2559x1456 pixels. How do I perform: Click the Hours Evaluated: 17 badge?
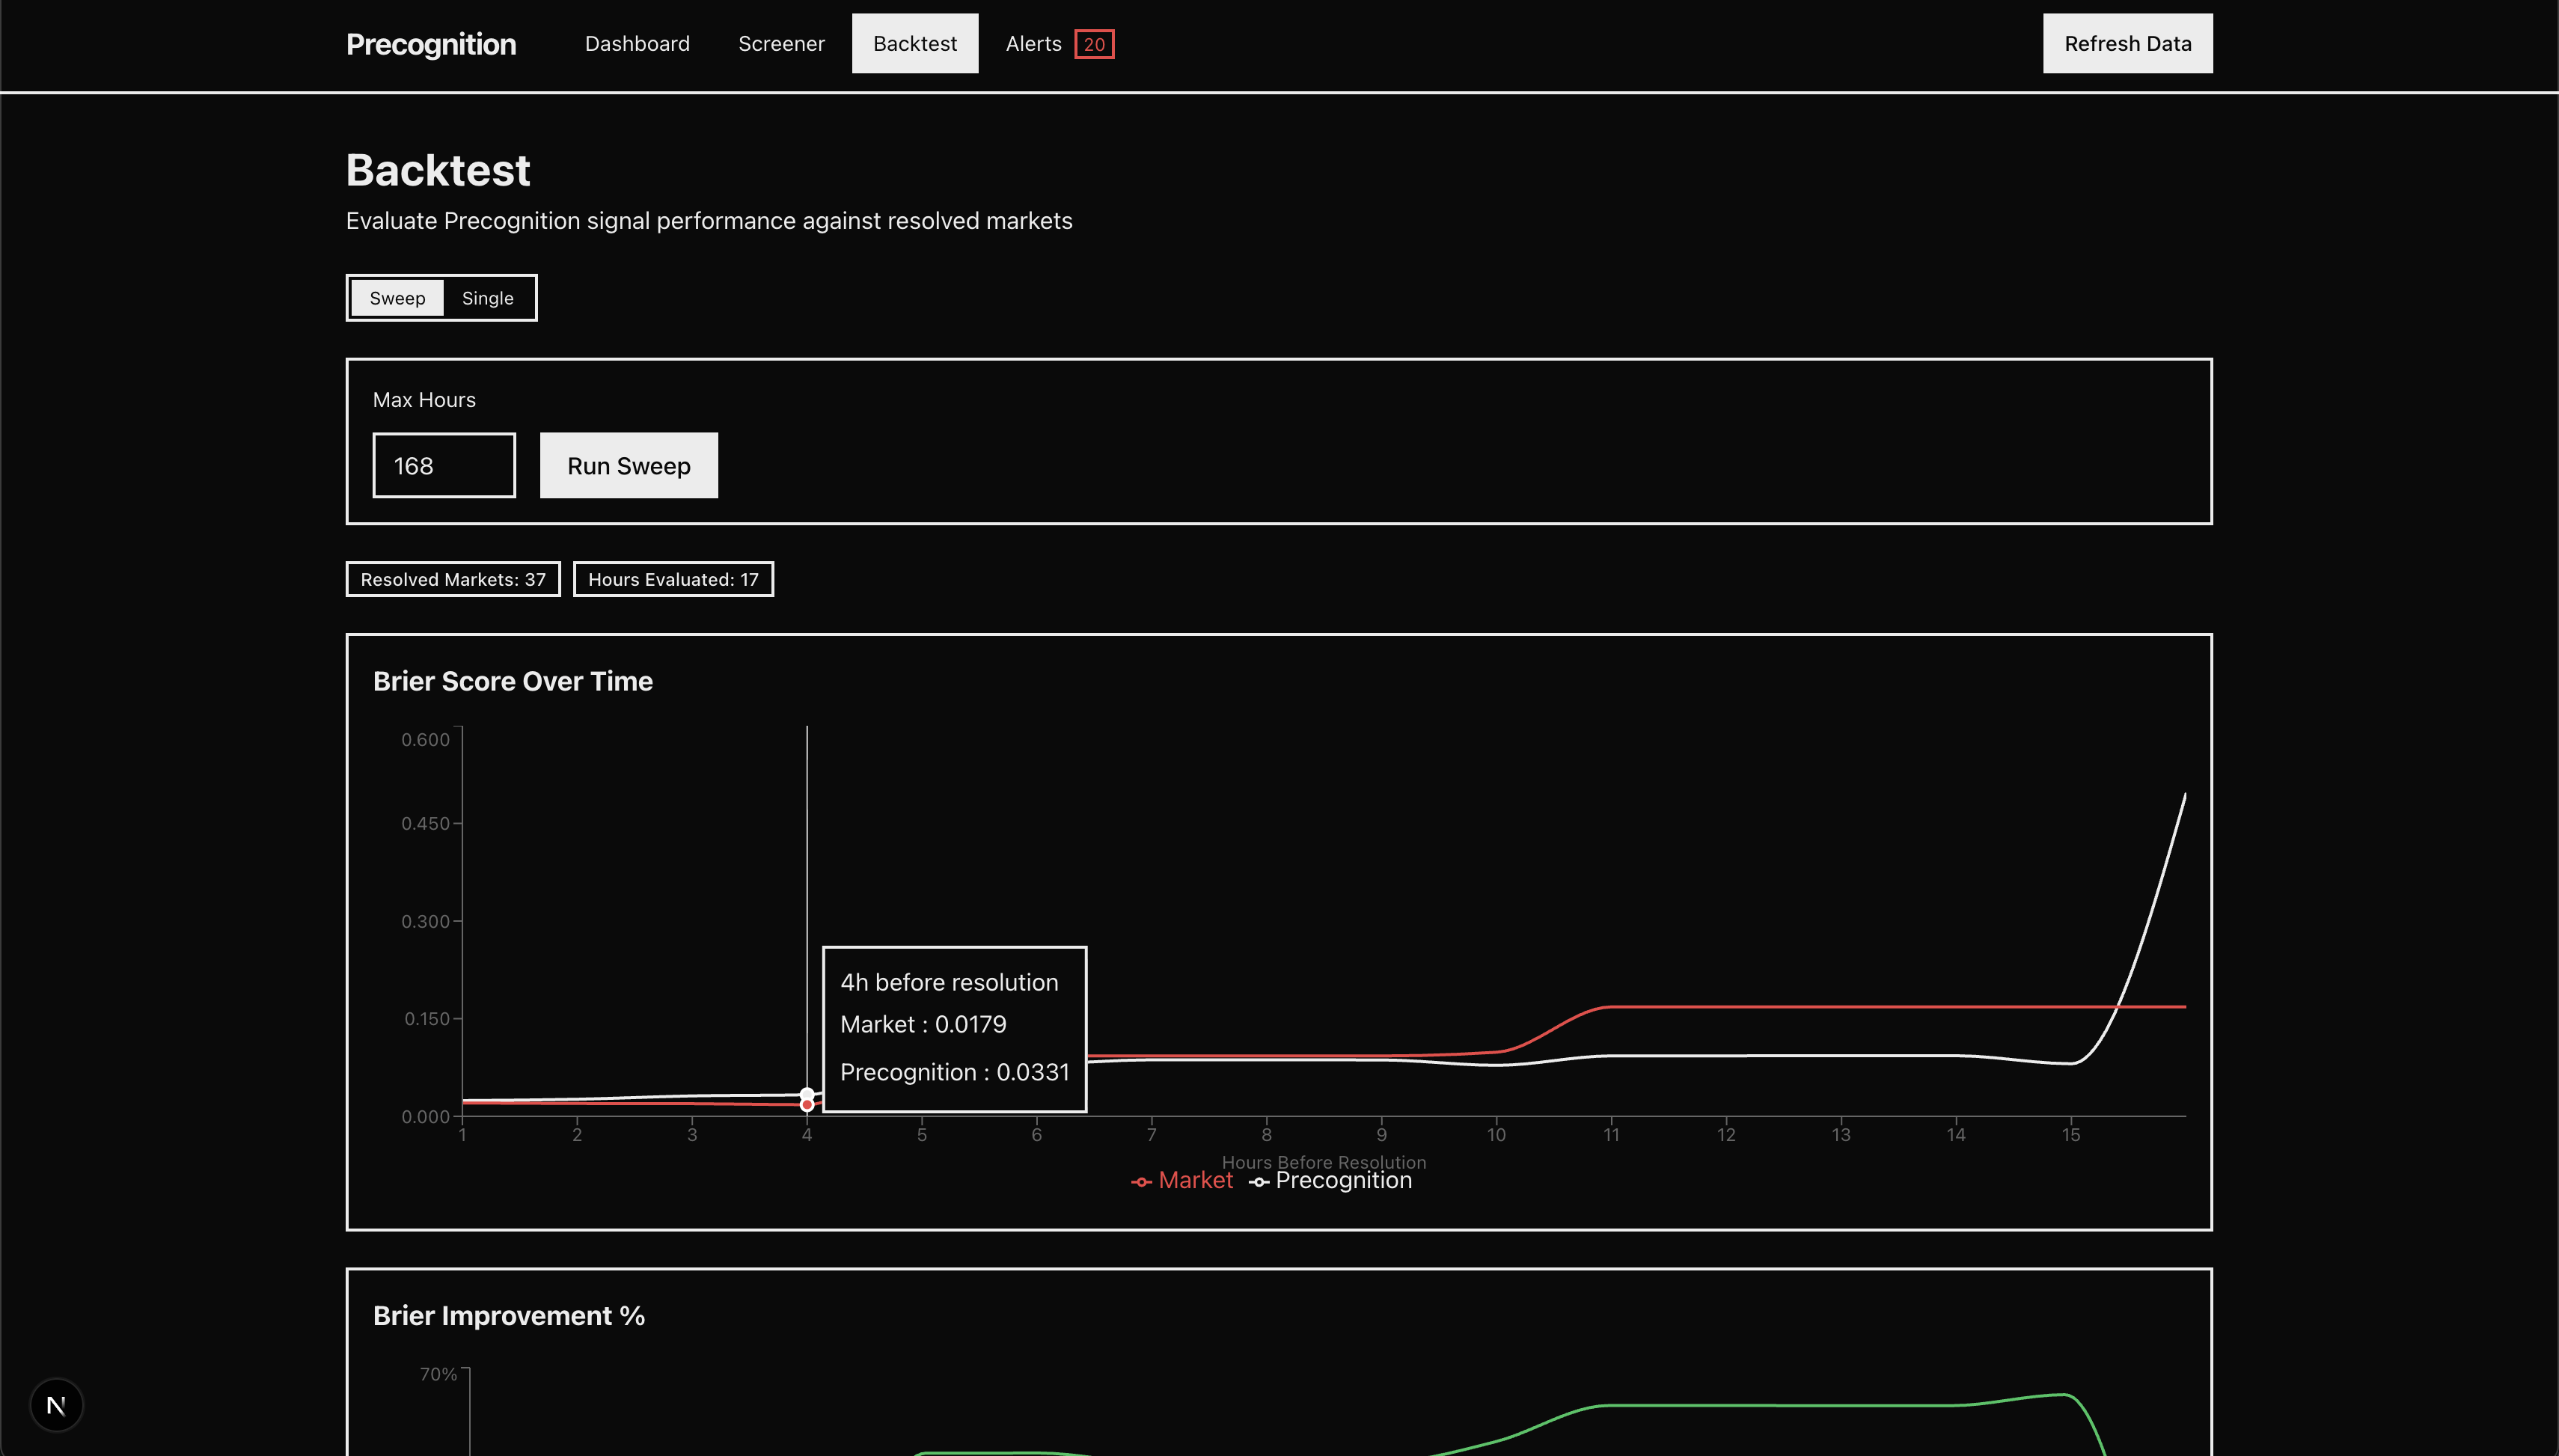(x=673, y=579)
